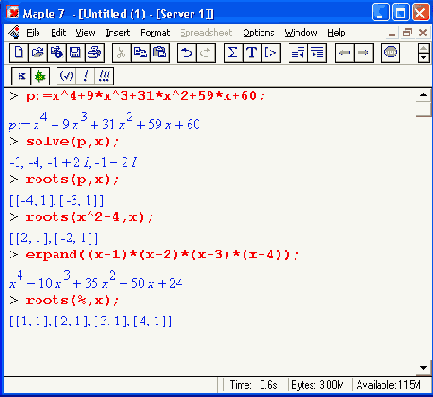The height and width of the screenshot is (397, 433).
Task: Toggle the maple leaf input mode button
Action: point(40,76)
